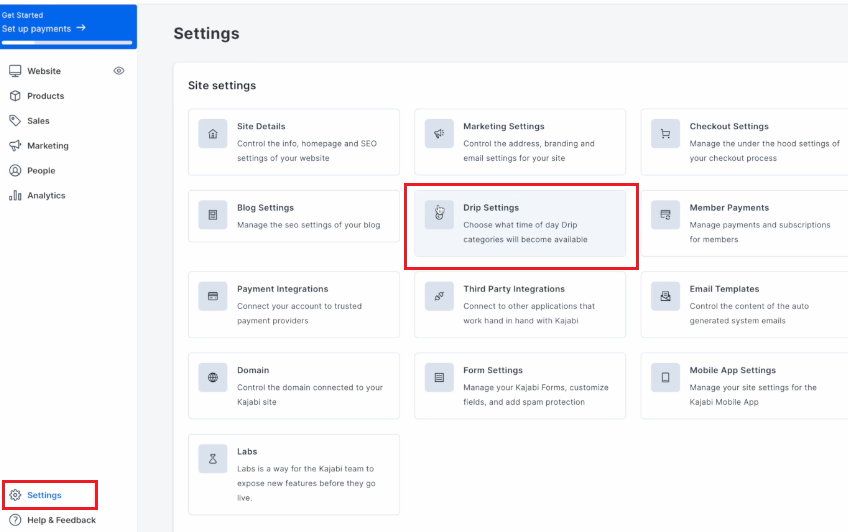
Task: Click the Marketing Settings megaphone icon
Action: point(439,134)
